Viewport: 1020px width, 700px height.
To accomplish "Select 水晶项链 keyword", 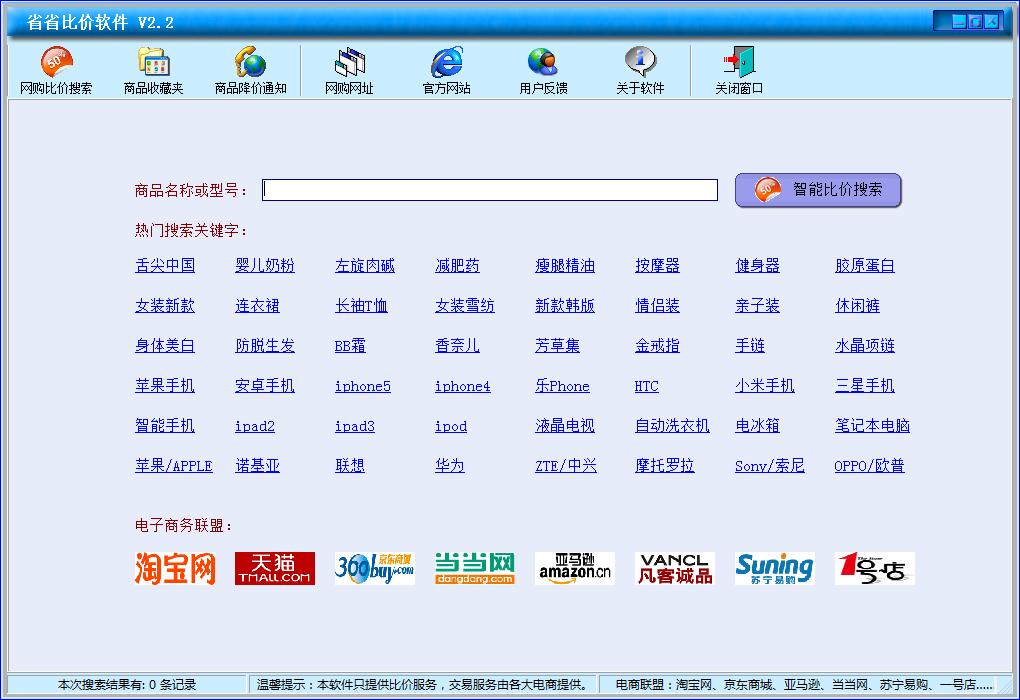I will pyautogui.click(x=865, y=345).
